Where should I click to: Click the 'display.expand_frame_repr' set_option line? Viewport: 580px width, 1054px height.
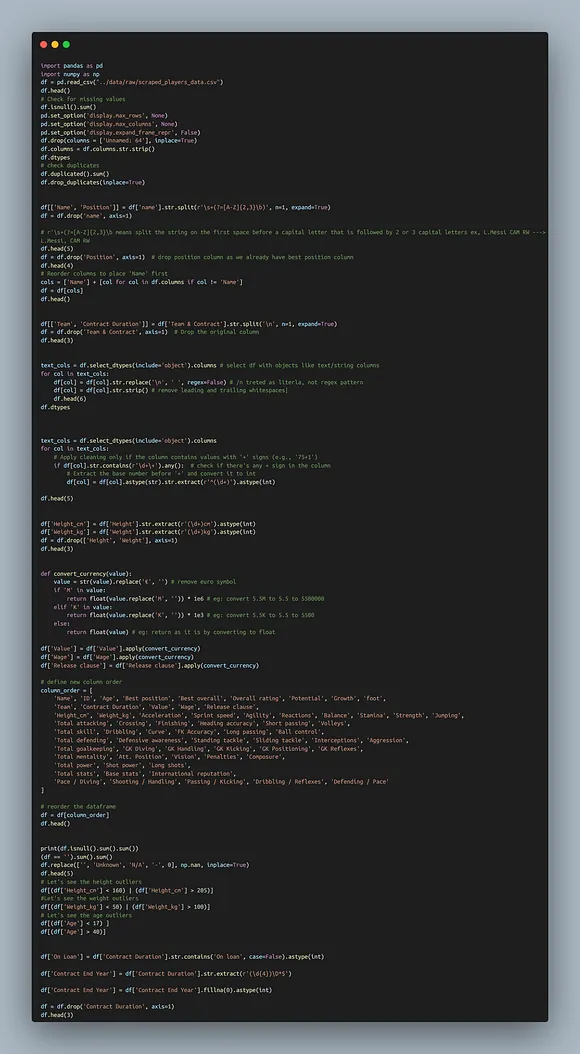pos(119,132)
